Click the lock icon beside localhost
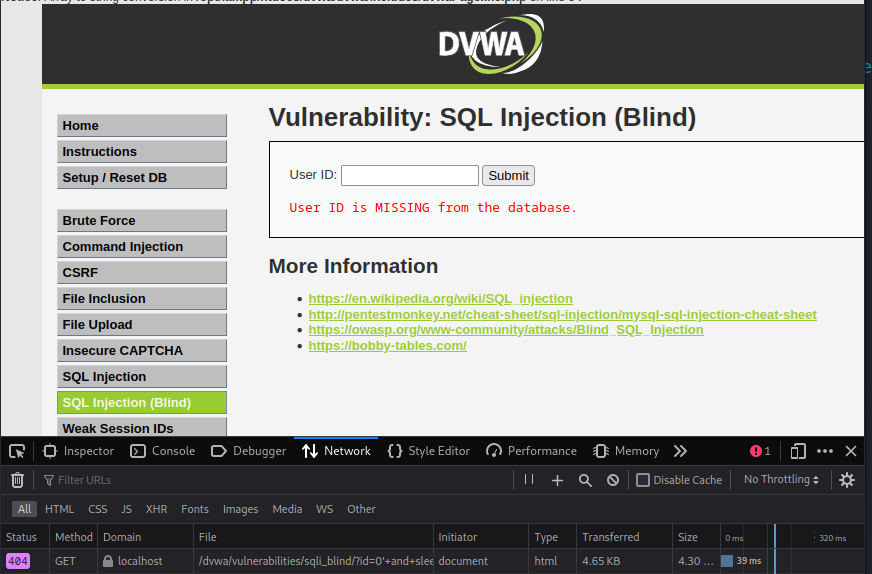Viewport: 872px width, 574px height. tap(108, 561)
